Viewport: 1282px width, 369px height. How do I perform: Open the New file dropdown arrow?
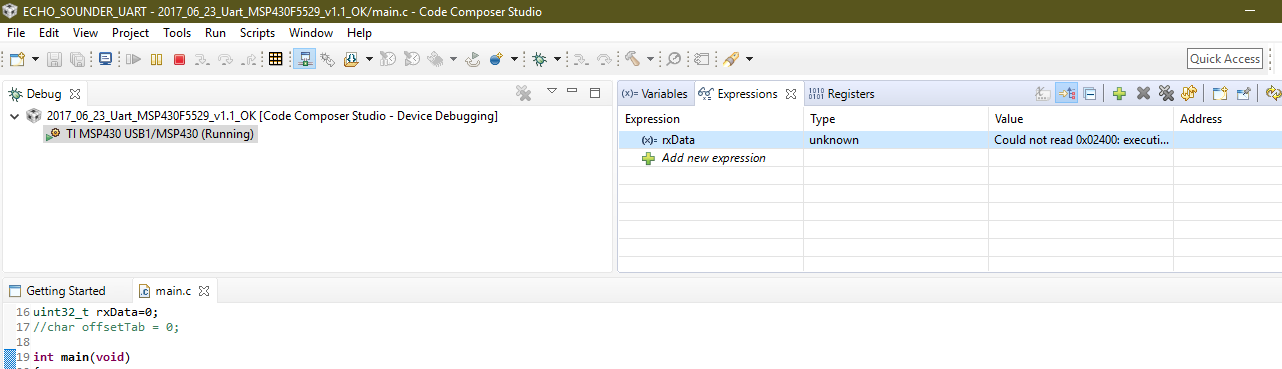coord(35,59)
